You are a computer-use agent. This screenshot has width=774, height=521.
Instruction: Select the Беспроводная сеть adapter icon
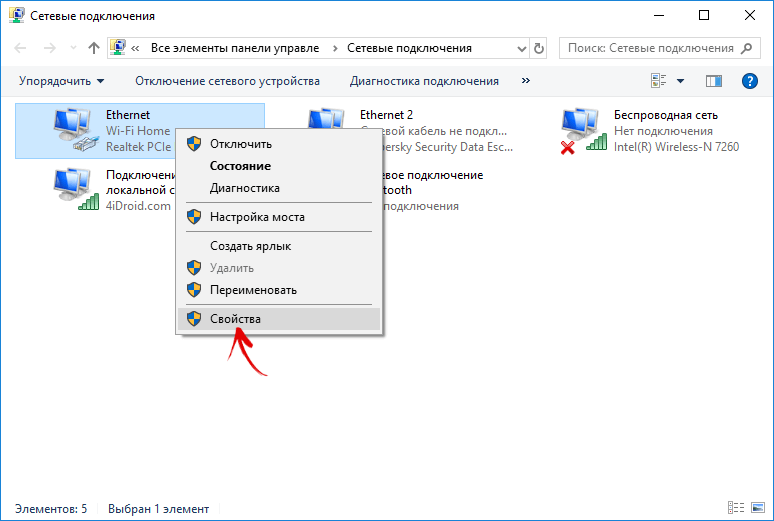(583, 131)
